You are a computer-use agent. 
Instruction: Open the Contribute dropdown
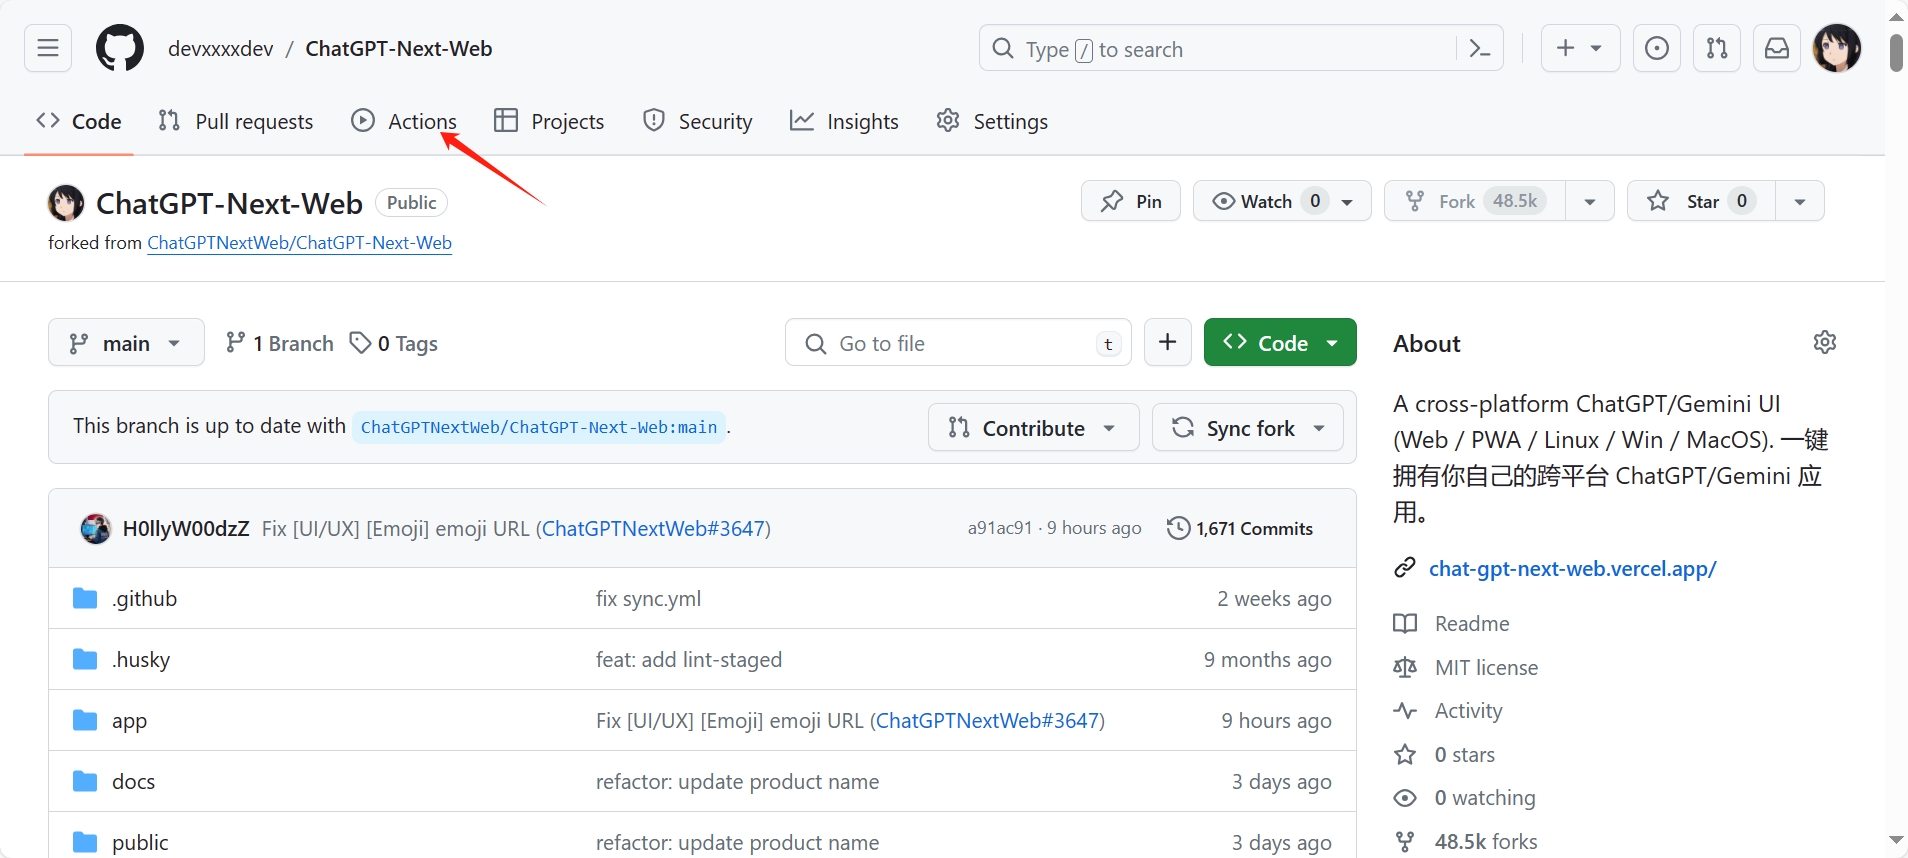point(1033,427)
